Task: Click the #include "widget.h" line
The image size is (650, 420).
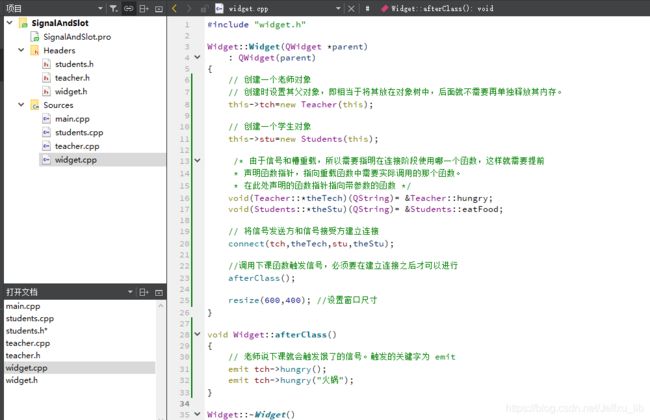Action: click(x=257, y=24)
